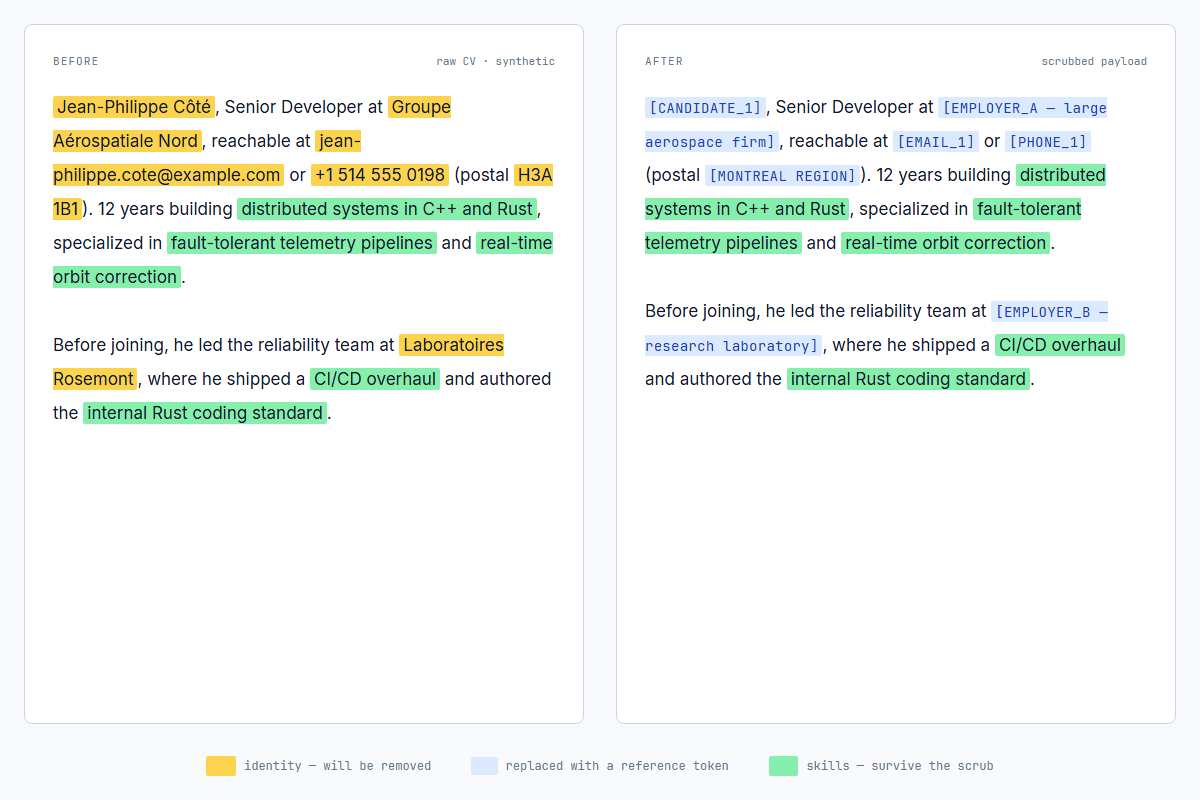Select the [PHONE_1] reference token
This screenshot has width=1200, height=800.
pos(1048,141)
